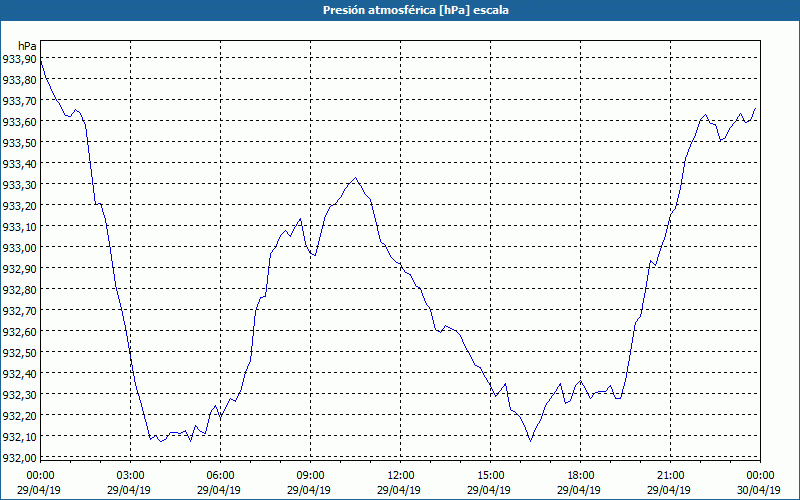Click the 06:00 time axis label
The height and width of the screenshot is (500, 800).
point(220,476)
